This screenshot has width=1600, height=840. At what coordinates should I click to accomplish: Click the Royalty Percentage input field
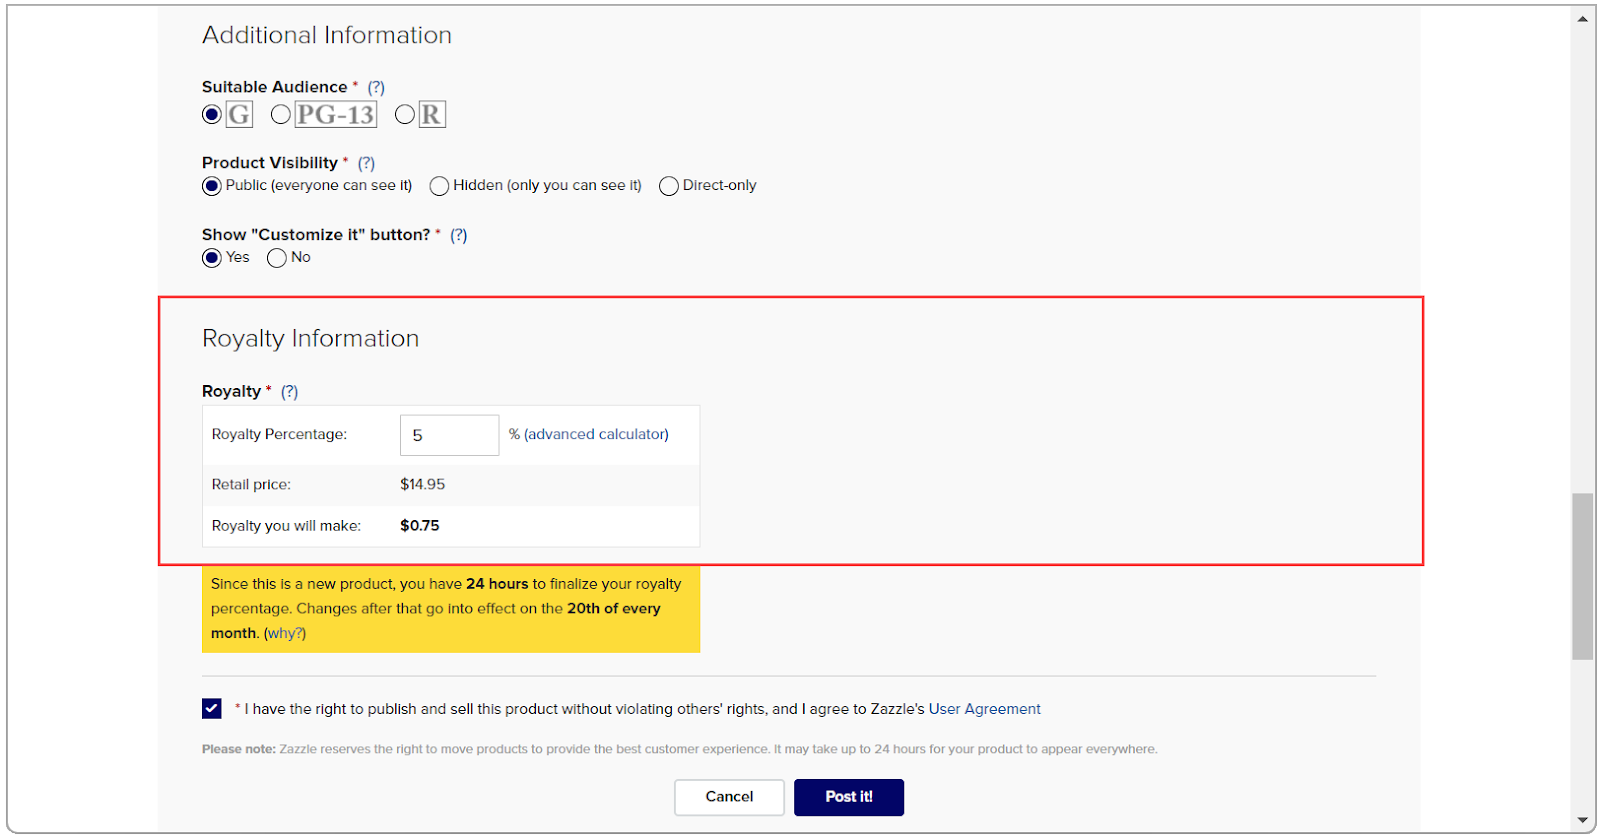click(449, 435)
